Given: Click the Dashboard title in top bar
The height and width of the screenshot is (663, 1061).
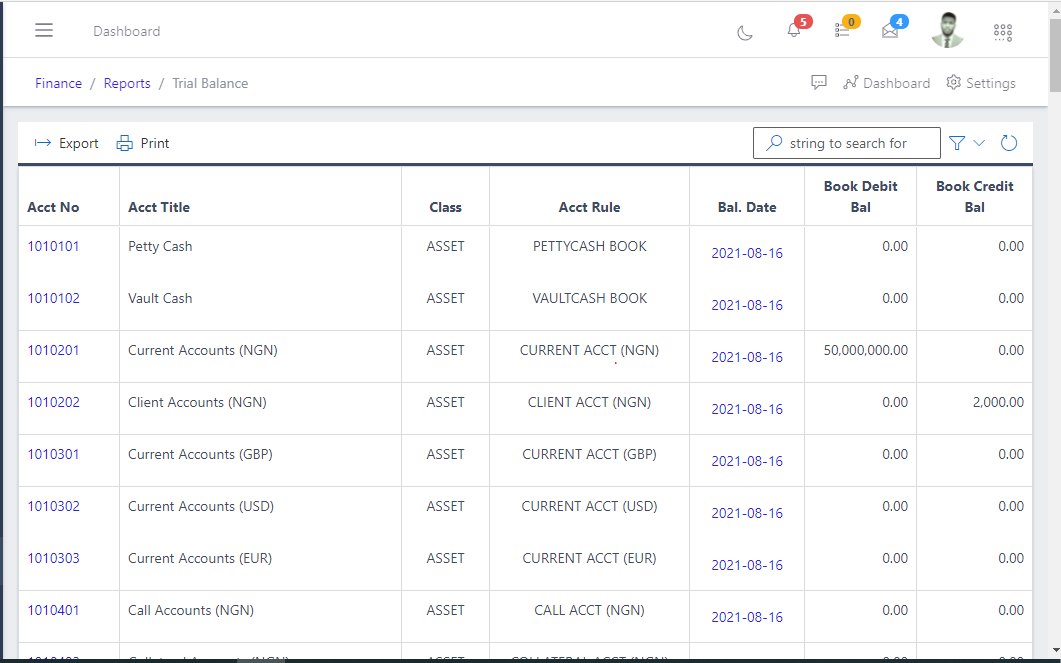Looking at the screenshot, I should (127, 31).
